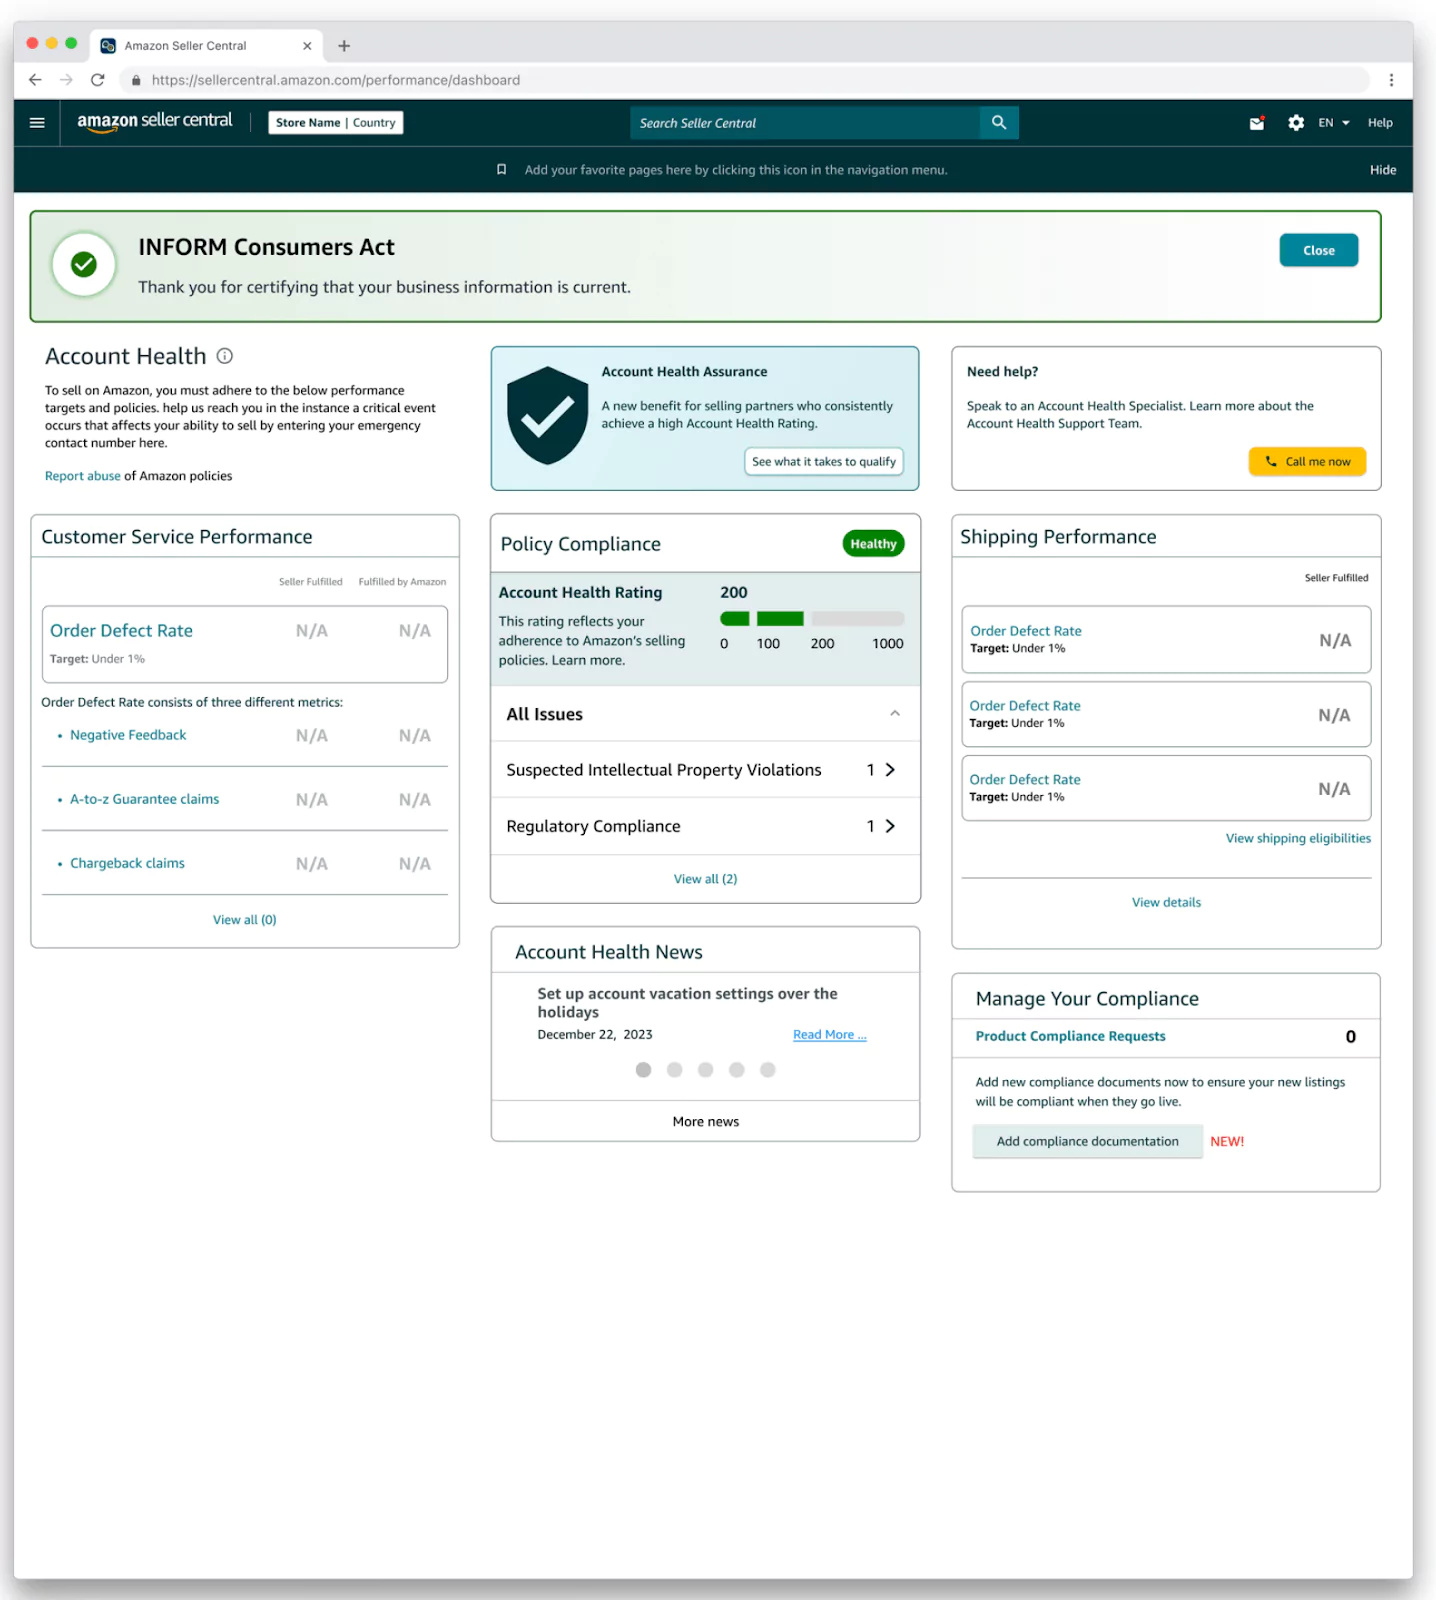This screenshot has width=1436, height=1600.
Task: Open the Help menu item
Action: coord(1380,123)
